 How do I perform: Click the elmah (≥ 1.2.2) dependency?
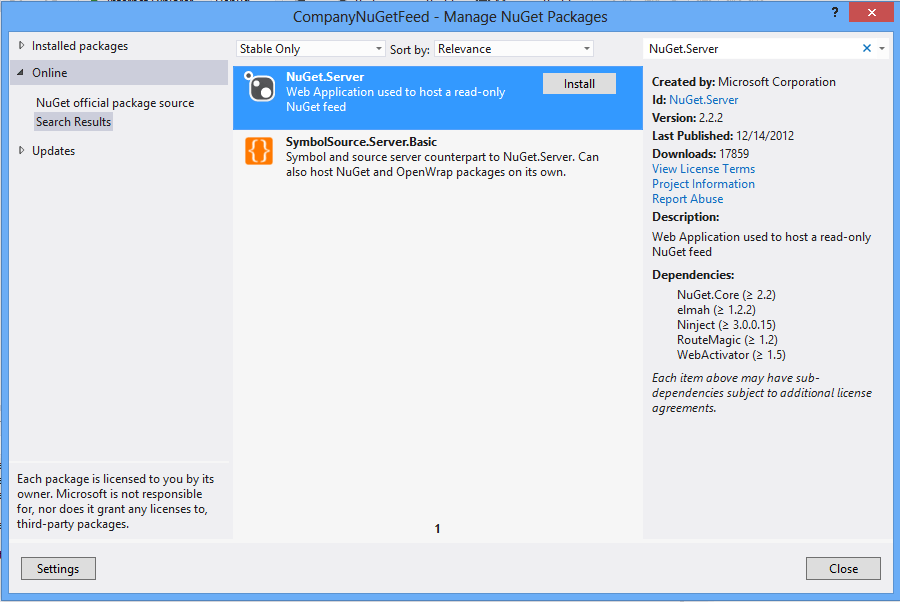pyautogui.click(x=716, y=310)
